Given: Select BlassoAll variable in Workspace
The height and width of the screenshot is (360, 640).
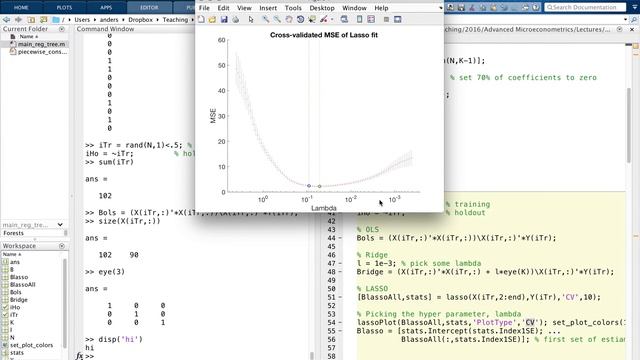Looking at the screenshot, I should (22, 284).
